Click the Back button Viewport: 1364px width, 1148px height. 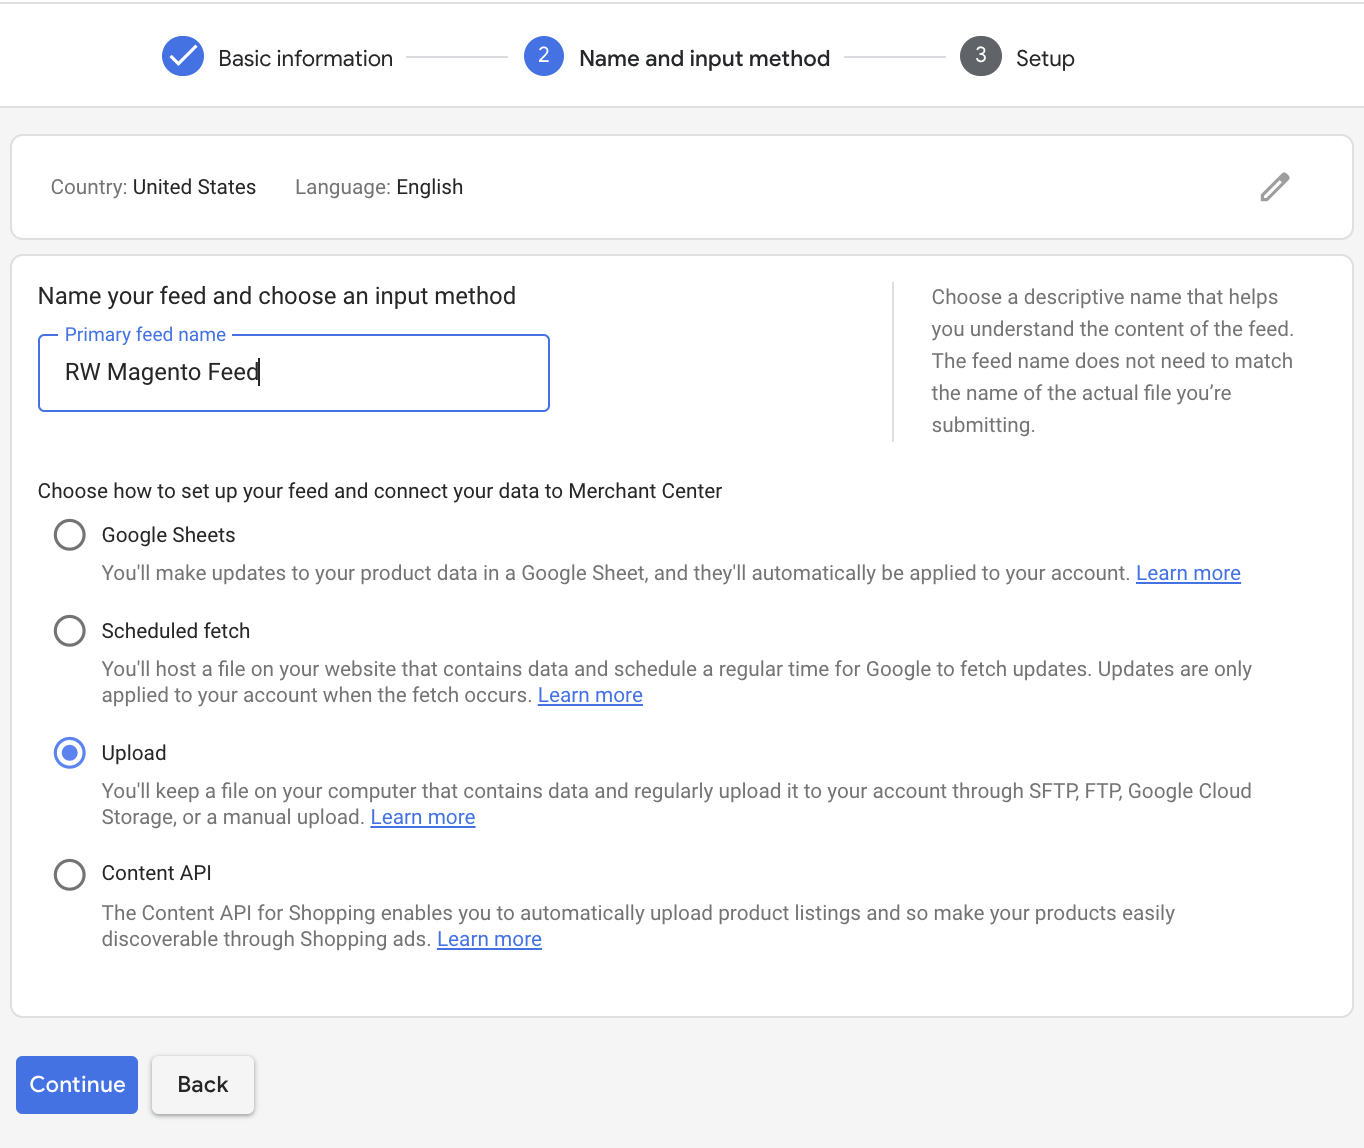click(x=203, y=1085)
